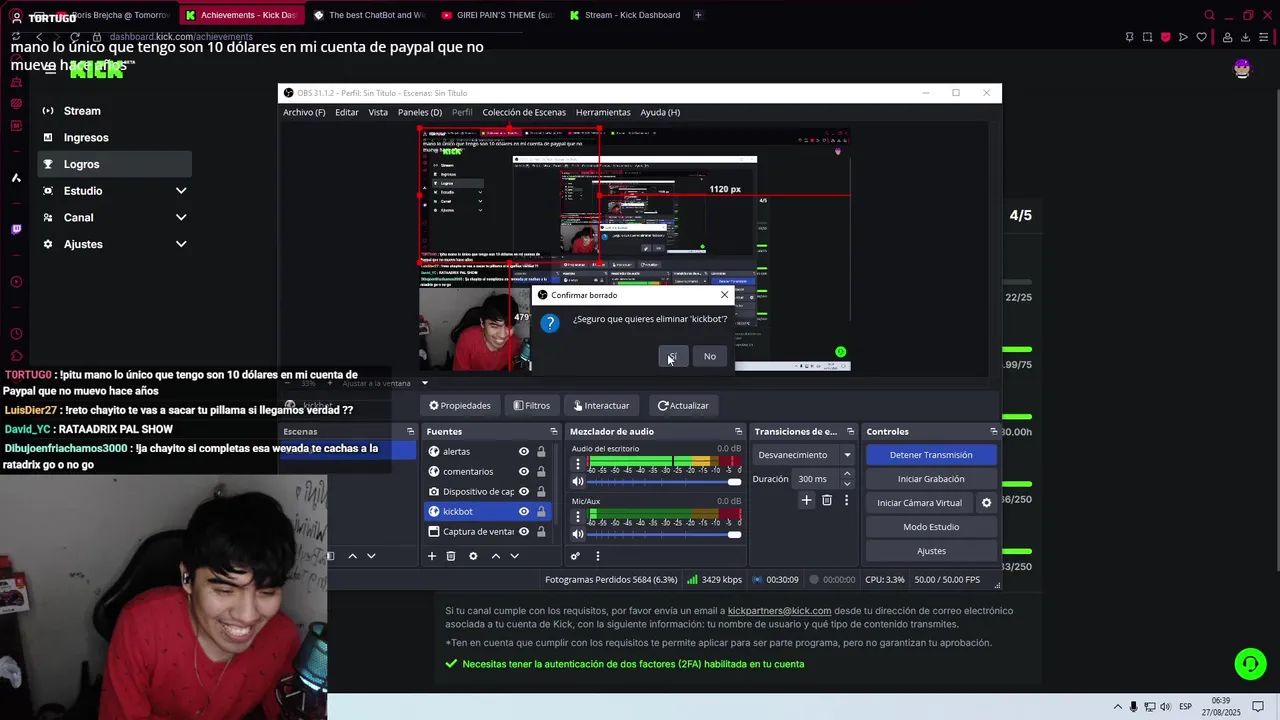Toggle visibility of kickbot source

[x=523, y=512]
